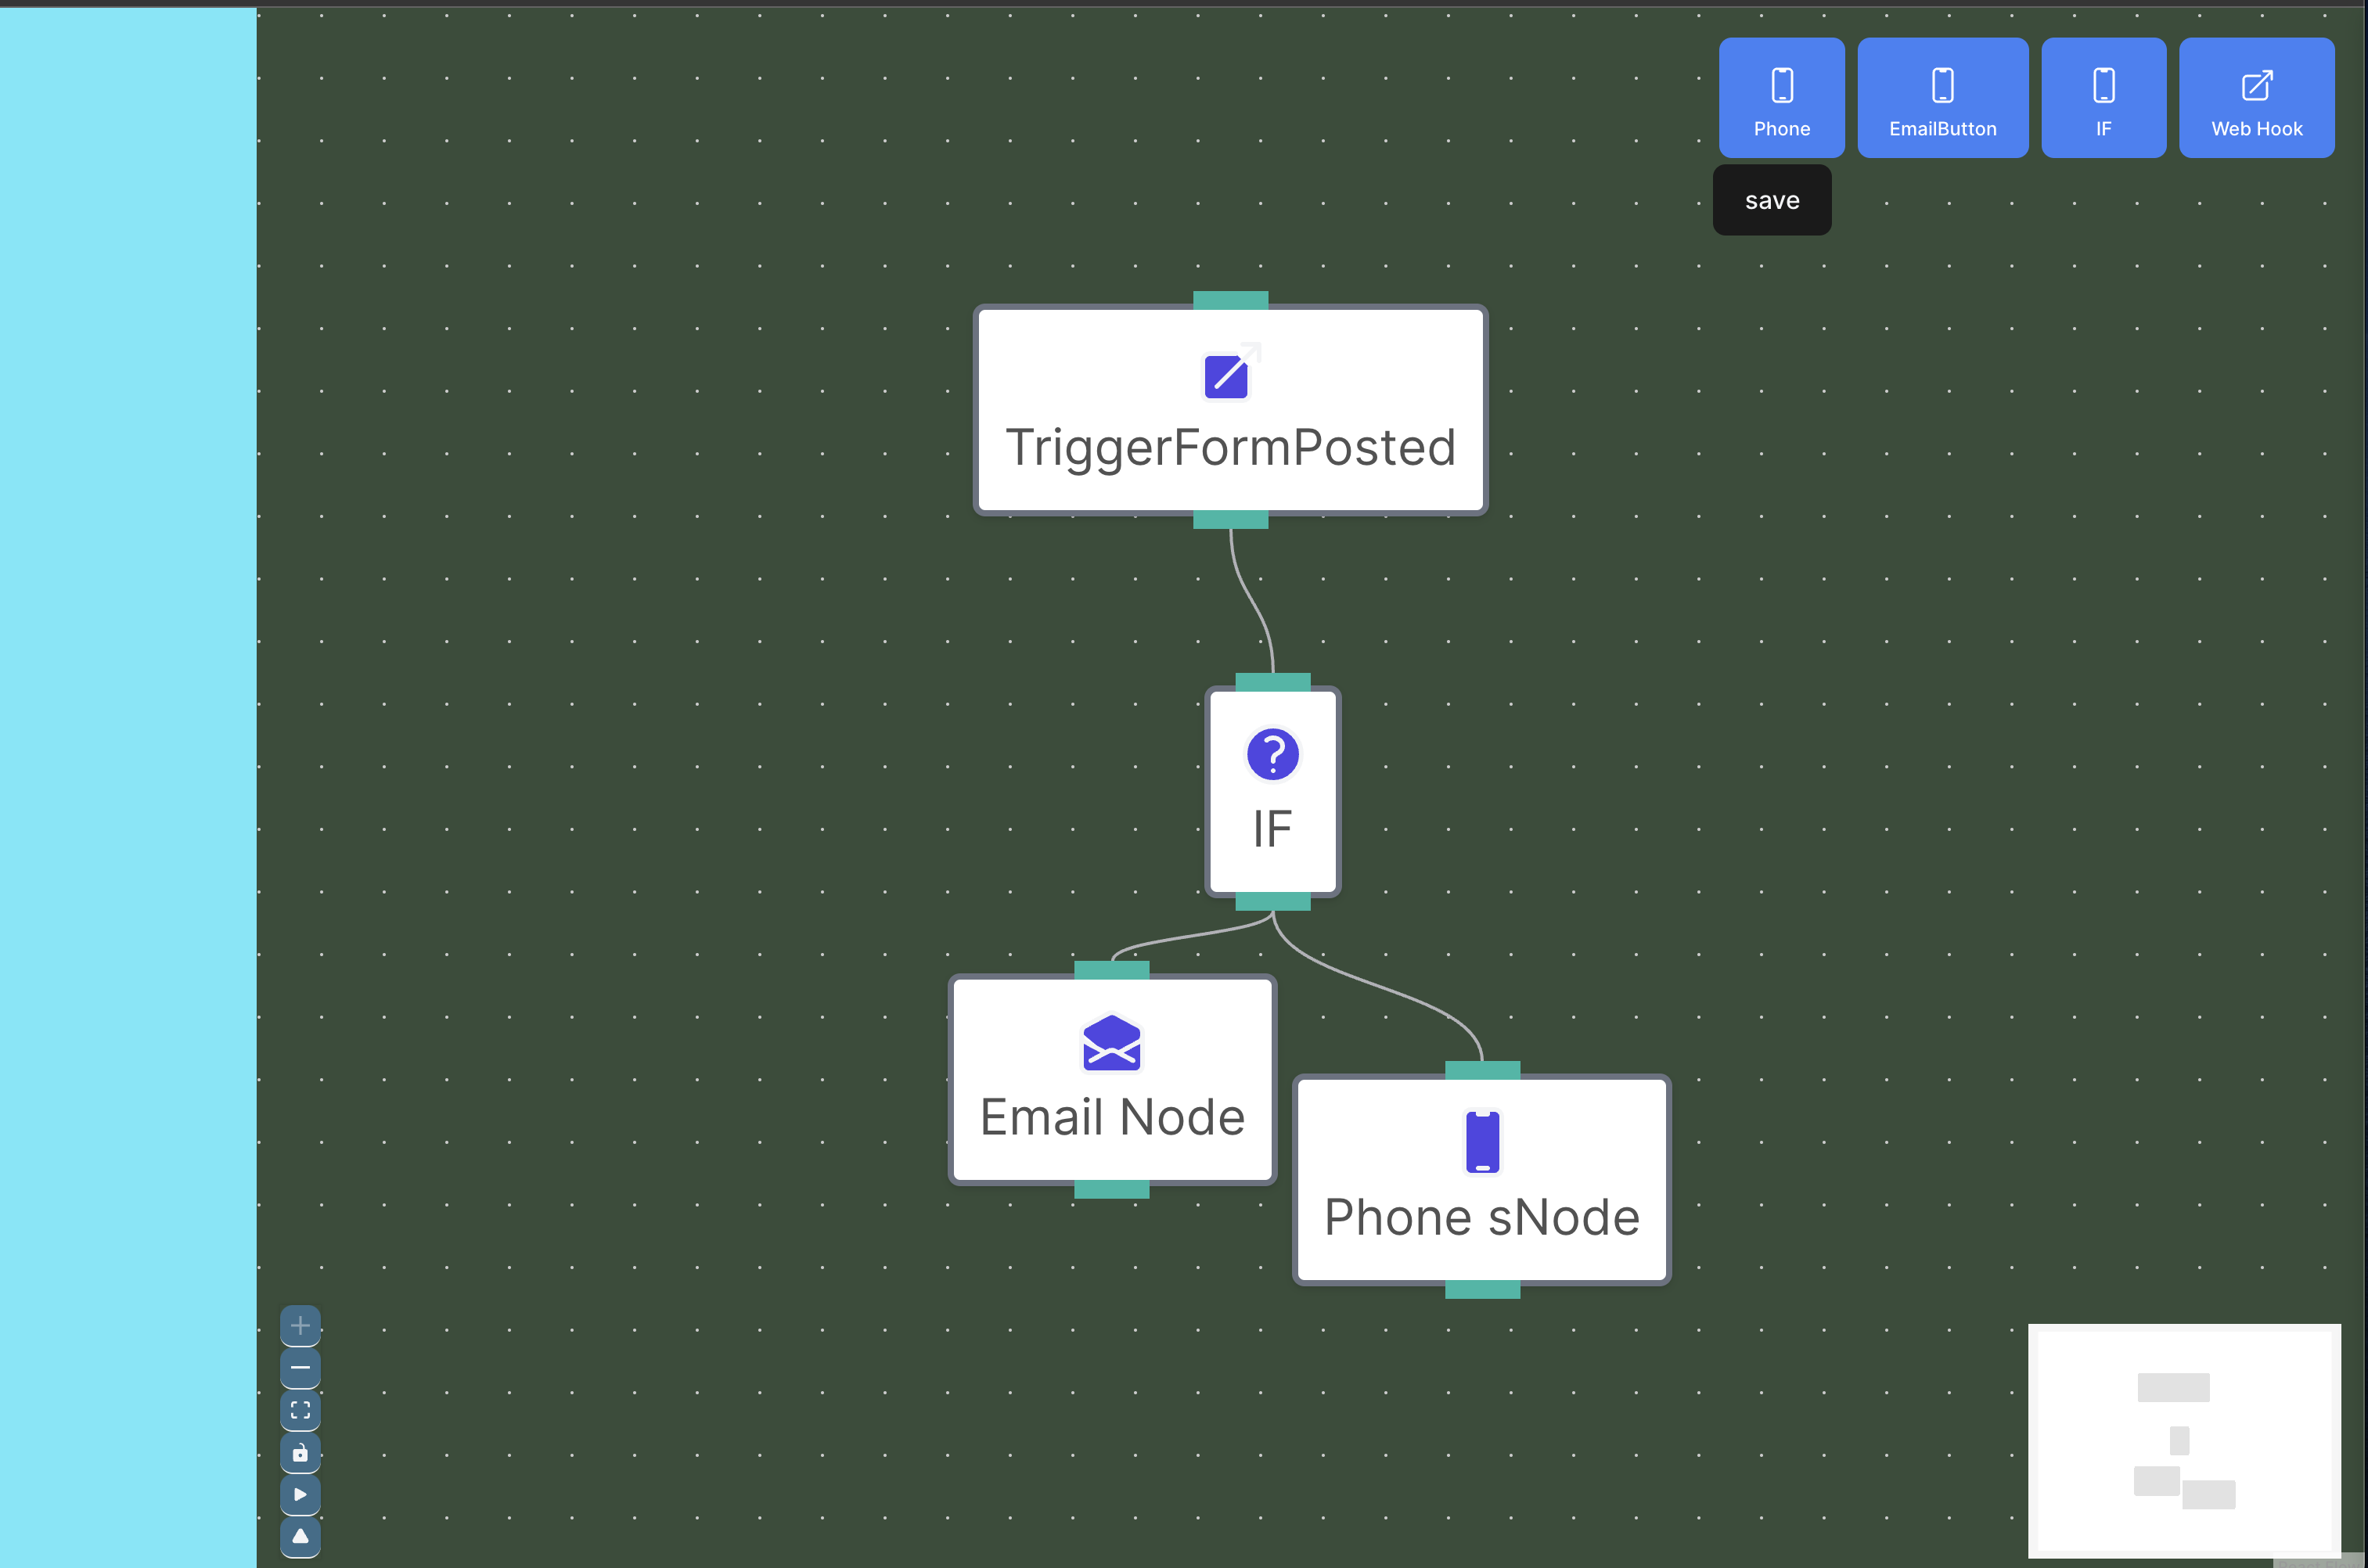The image size is (2368, 1568).
Task: Click the minimap in the corner
Action: (x=2183, y=1440)
